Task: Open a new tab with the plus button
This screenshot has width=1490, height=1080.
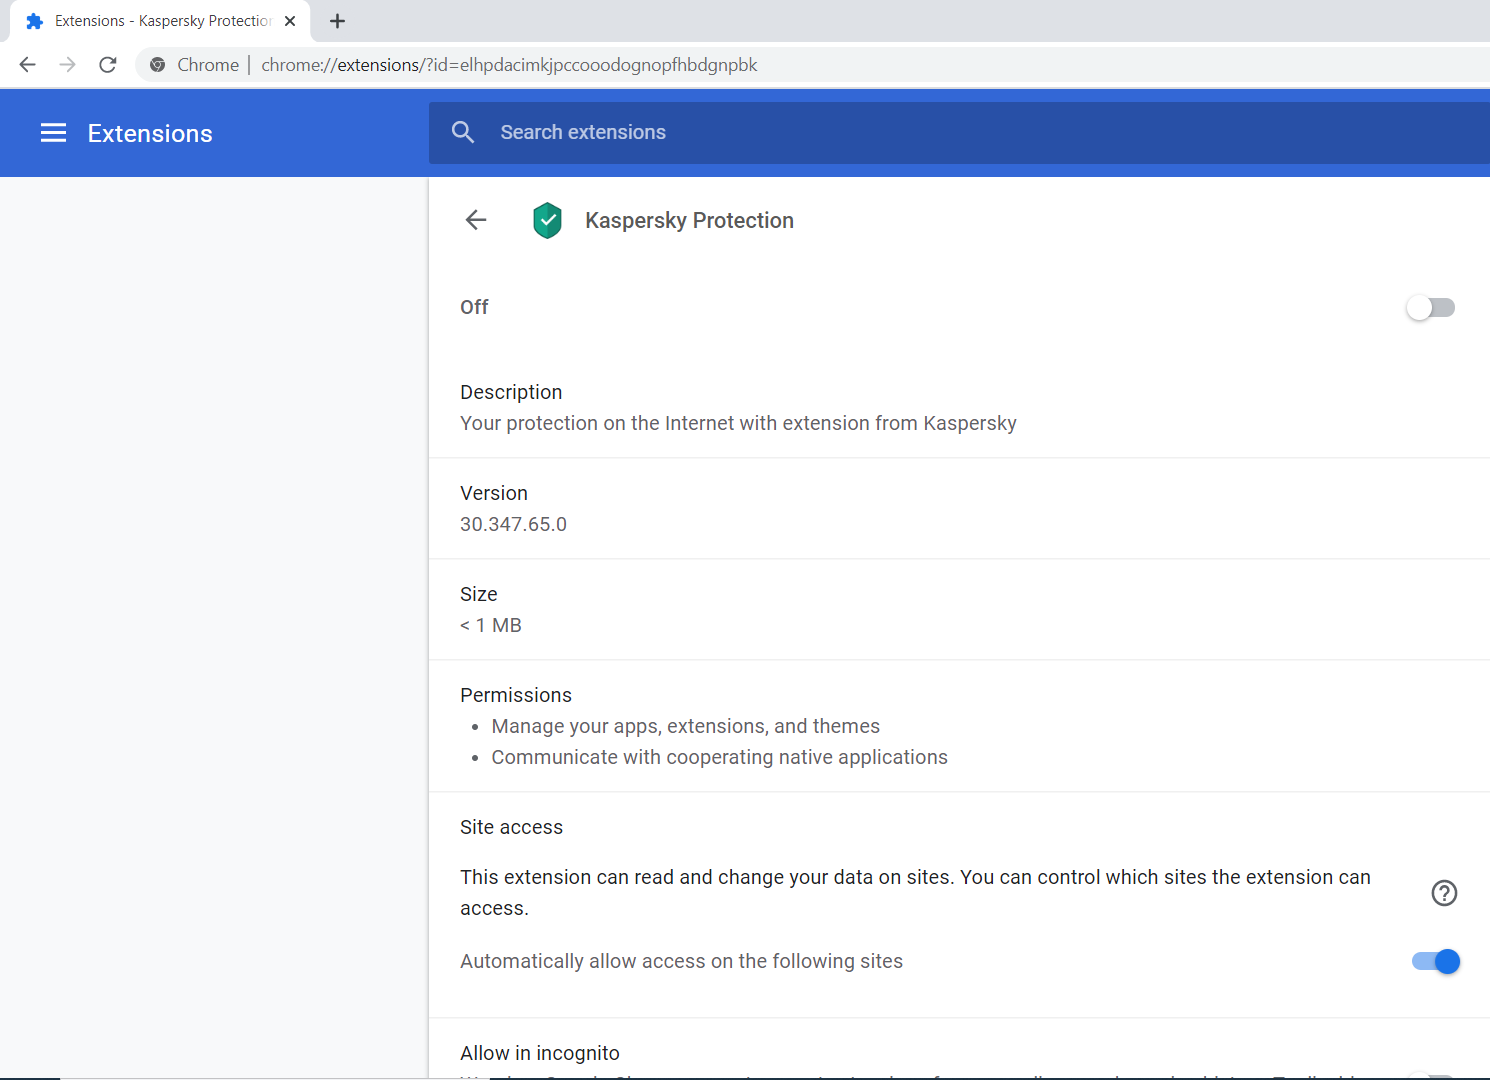Action: point(338,21)
